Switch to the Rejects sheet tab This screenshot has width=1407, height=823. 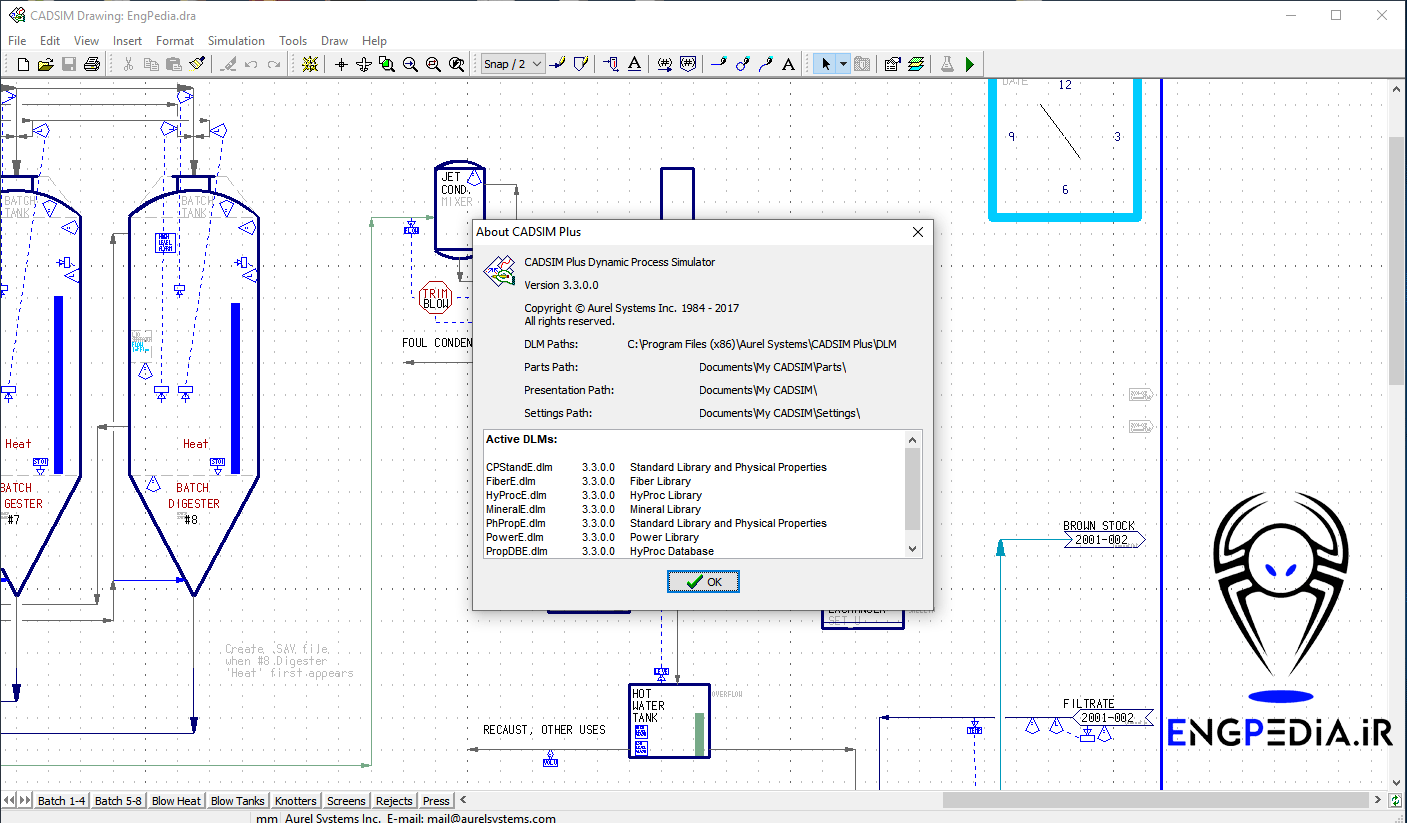point(394,801)
